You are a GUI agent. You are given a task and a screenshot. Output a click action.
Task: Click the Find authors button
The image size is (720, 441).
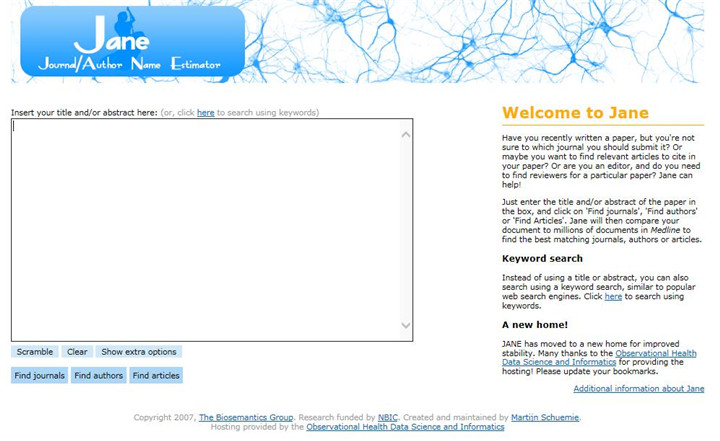(x=99, y=376)
